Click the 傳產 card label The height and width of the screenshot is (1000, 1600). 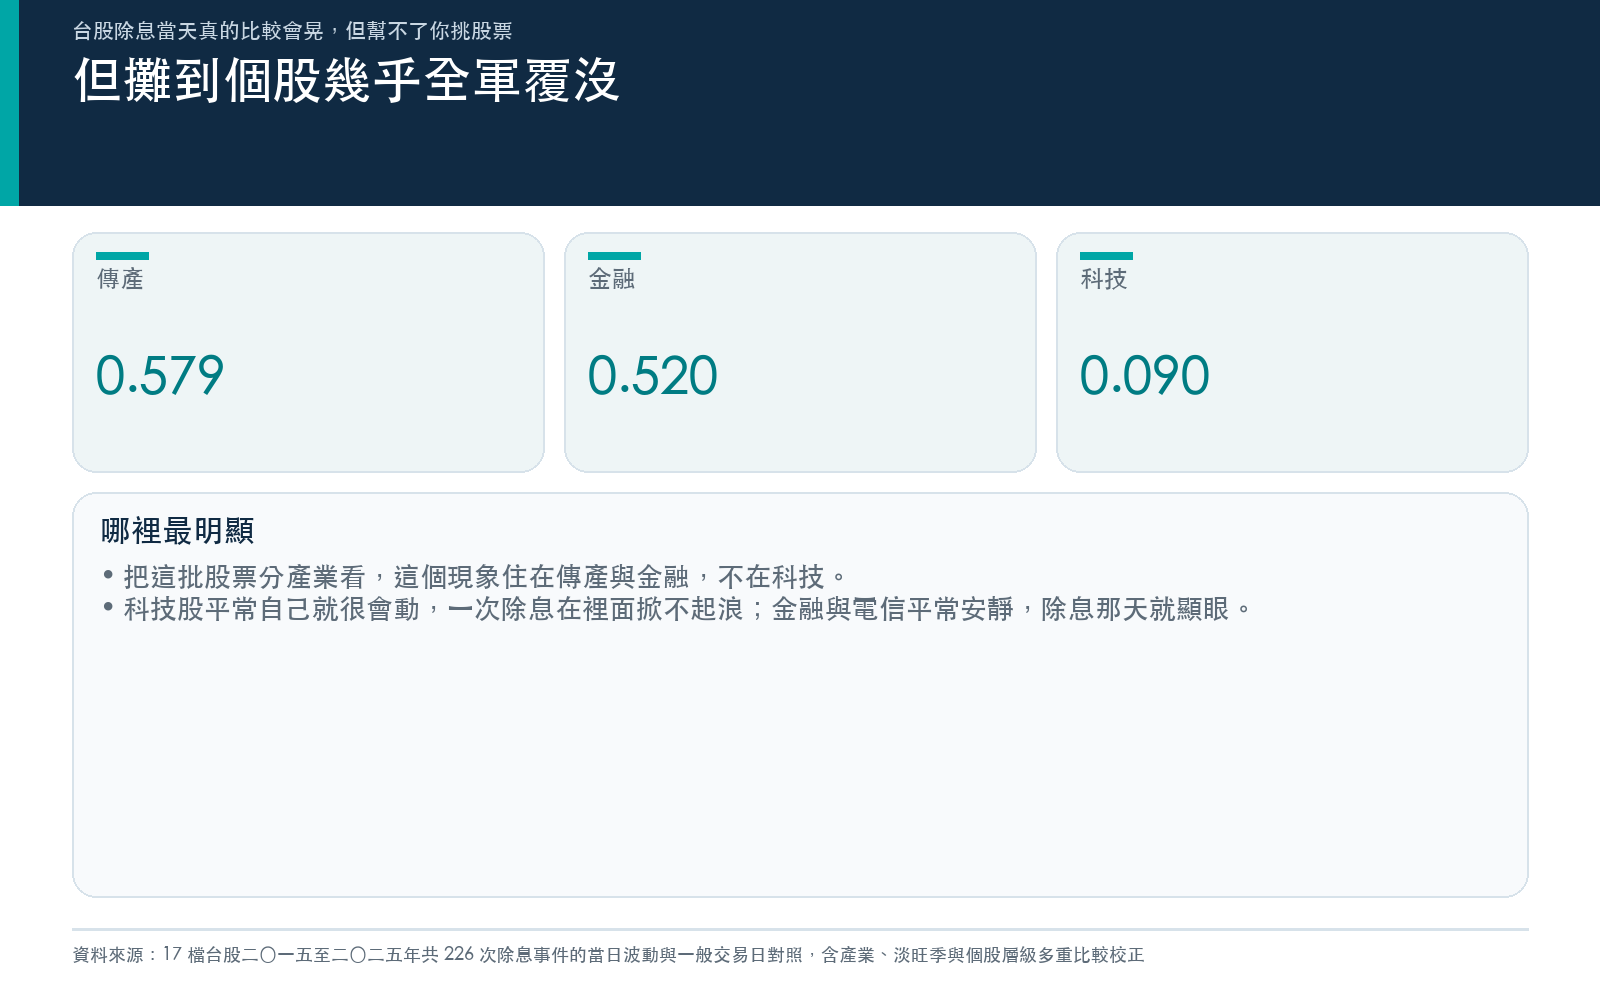[120, 279]
